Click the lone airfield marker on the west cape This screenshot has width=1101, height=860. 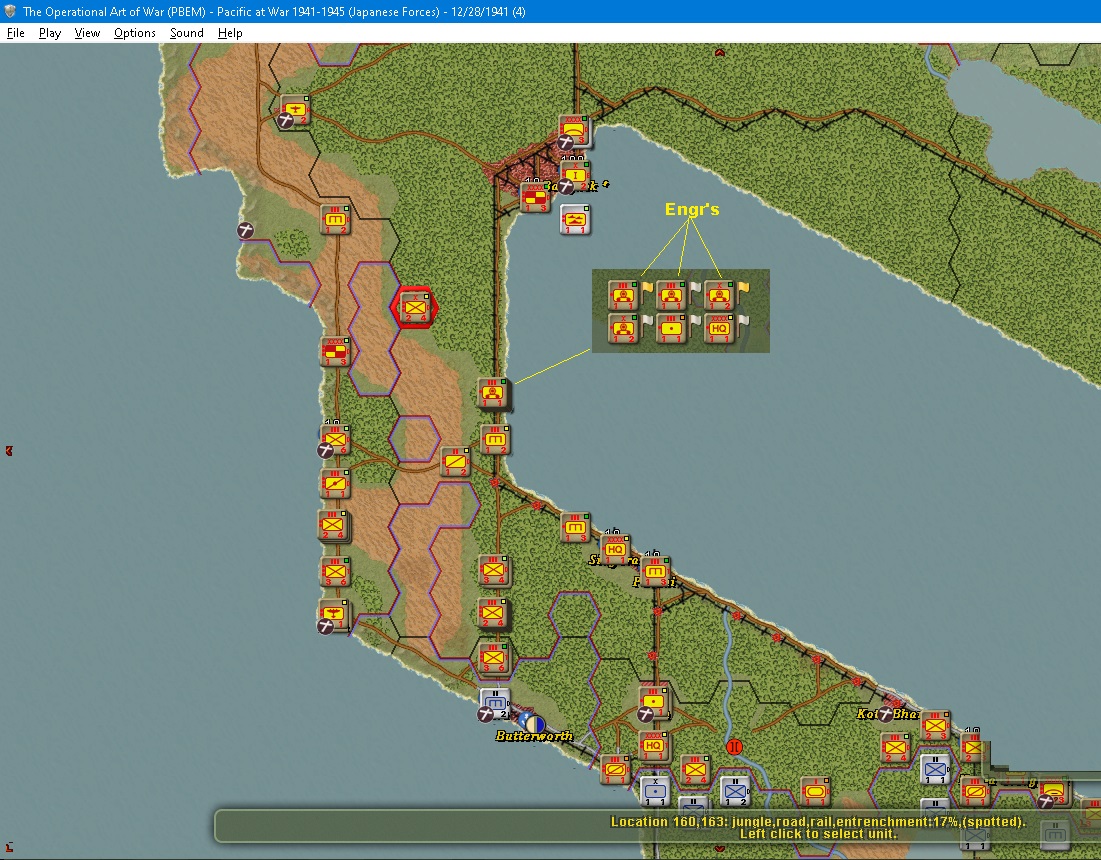(x=245, y=230)
